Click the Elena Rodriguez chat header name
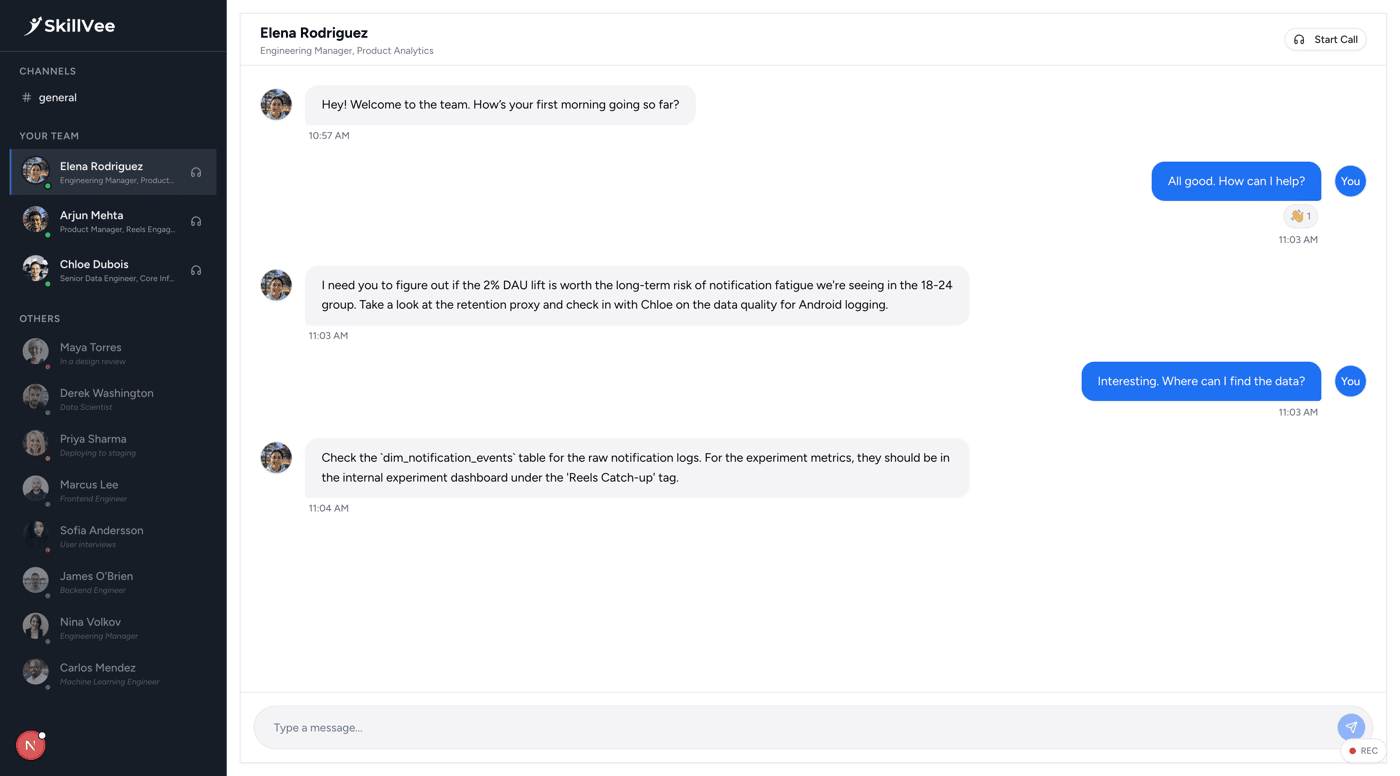 314,33
